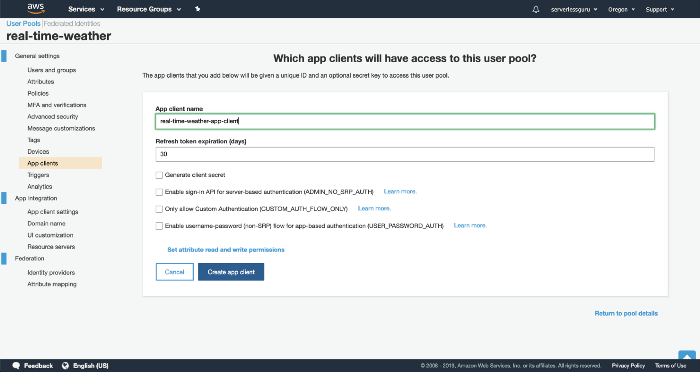
Task: Open the Services dropdown menu
Action: (86, 9)
